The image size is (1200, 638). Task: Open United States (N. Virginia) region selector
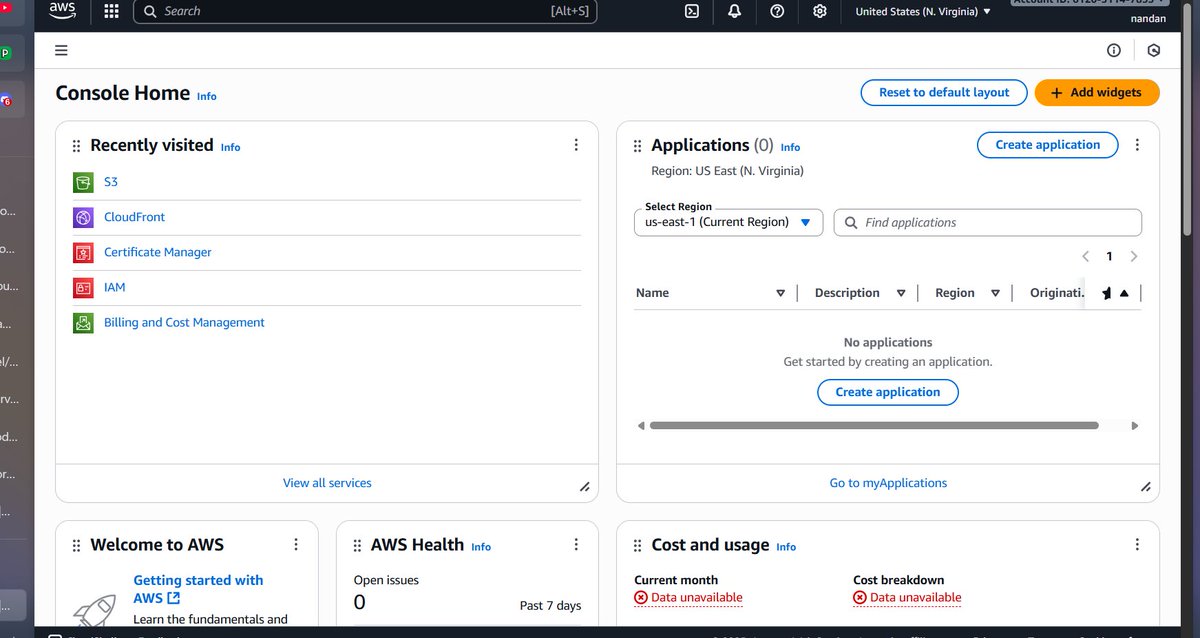point(923,11)
